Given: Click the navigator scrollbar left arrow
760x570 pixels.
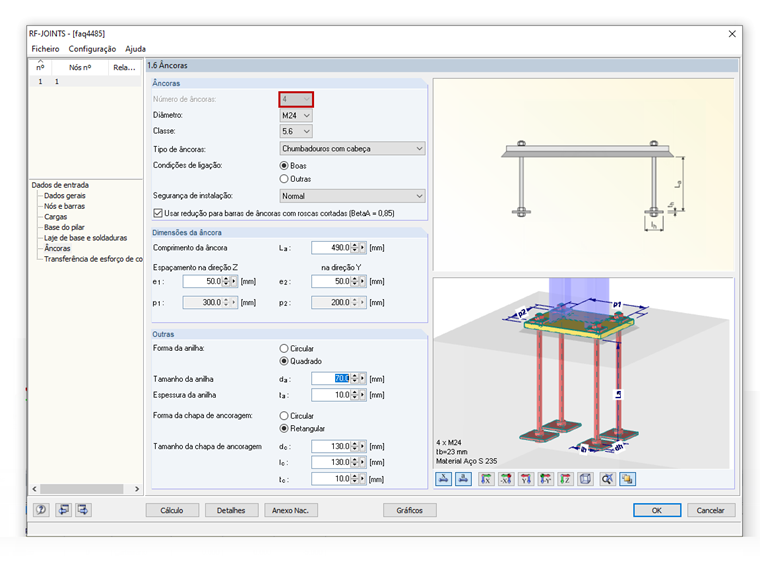Looking at the screenshot, I should click(34, 489).
